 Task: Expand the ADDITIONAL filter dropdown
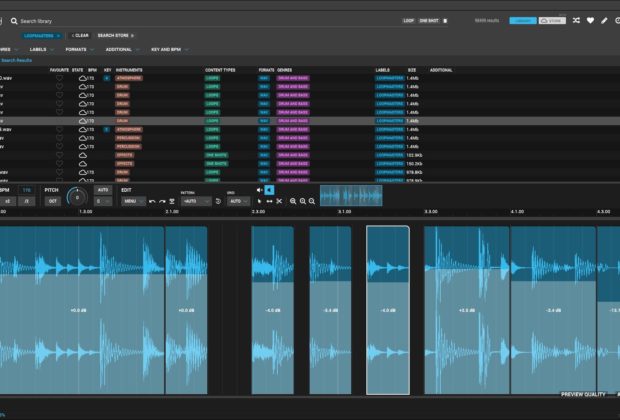click(122, 49)
